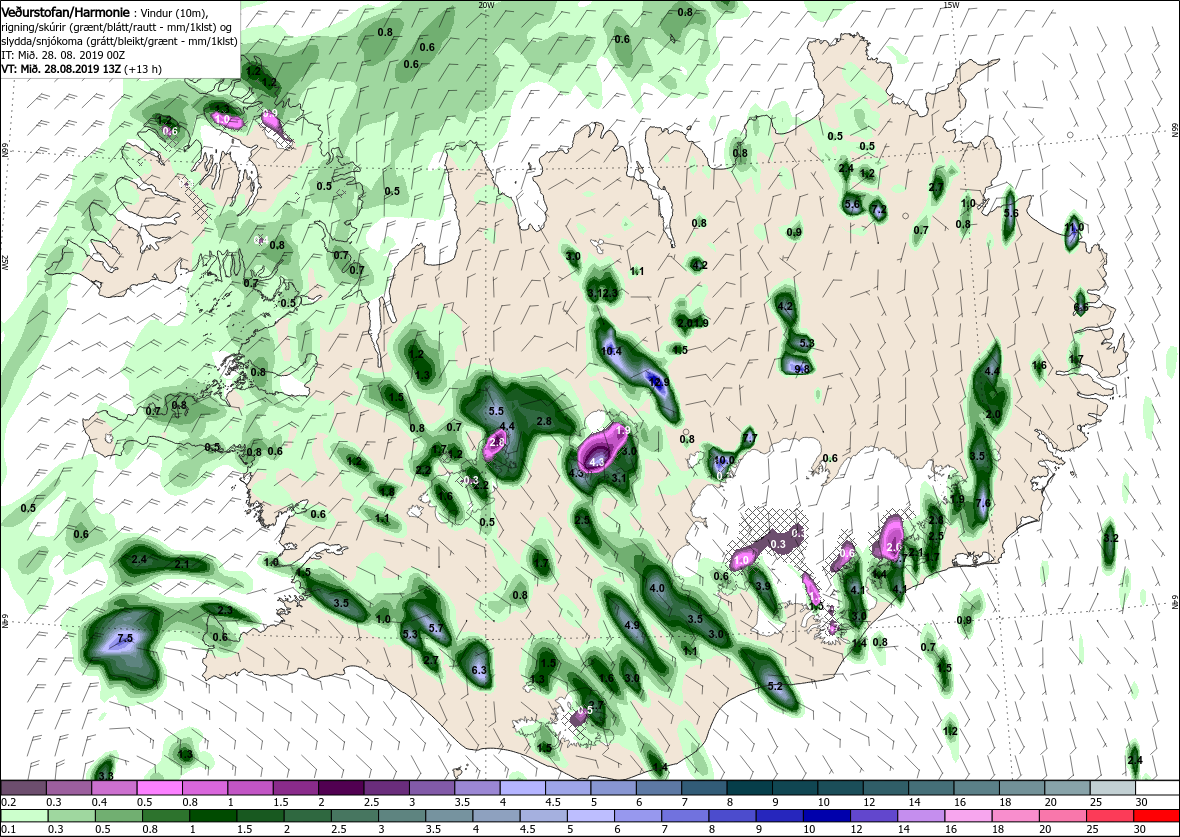Select the white 30 snow legend swatch
Screen dimensions: 1180x837
point(1157,788)
